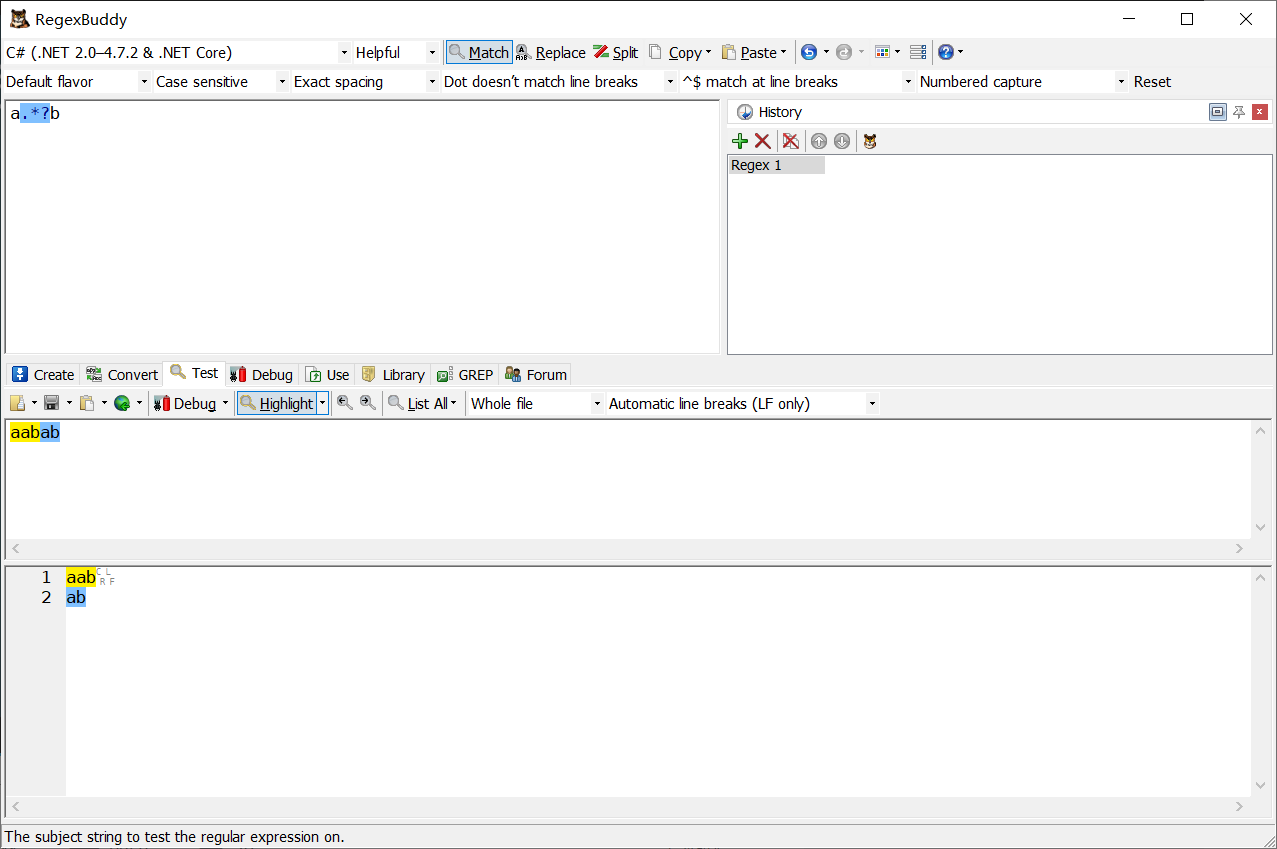
Task: Delete the selected History regex with red X
Action: 763,141
